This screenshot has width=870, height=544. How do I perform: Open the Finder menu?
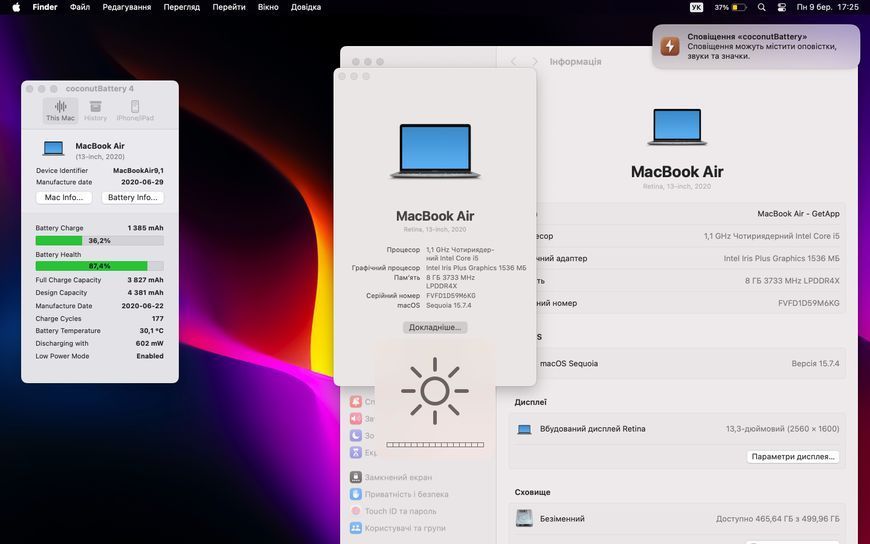(45, 7)
